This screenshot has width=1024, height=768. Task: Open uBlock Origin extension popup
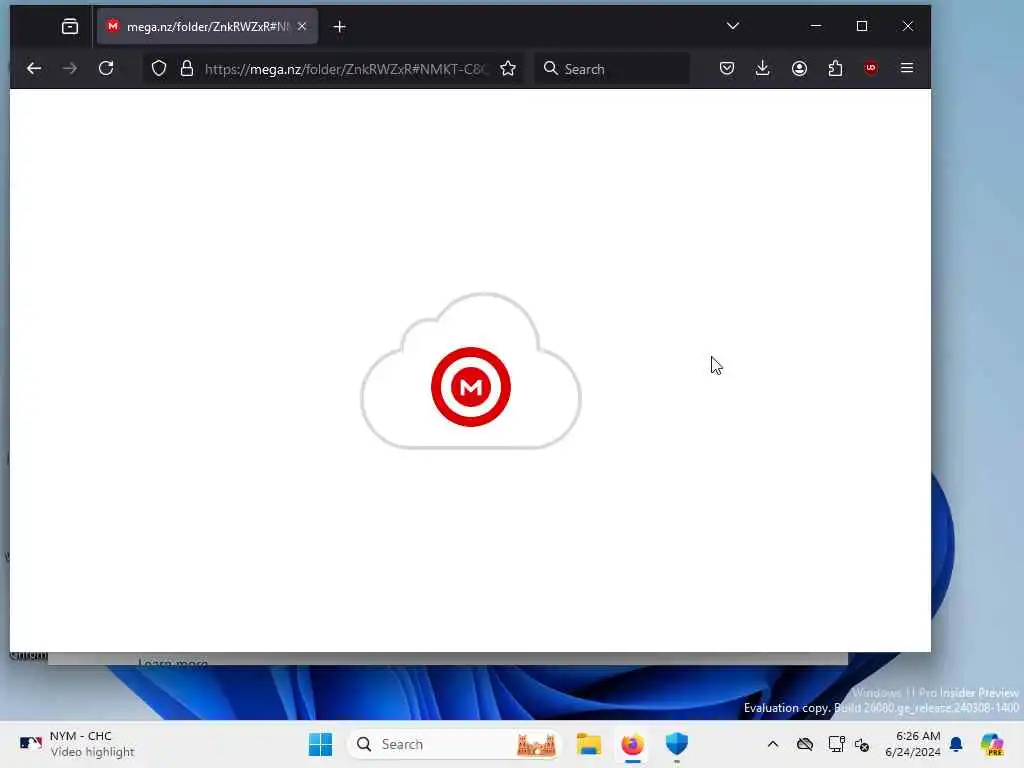tap(871, 69)
